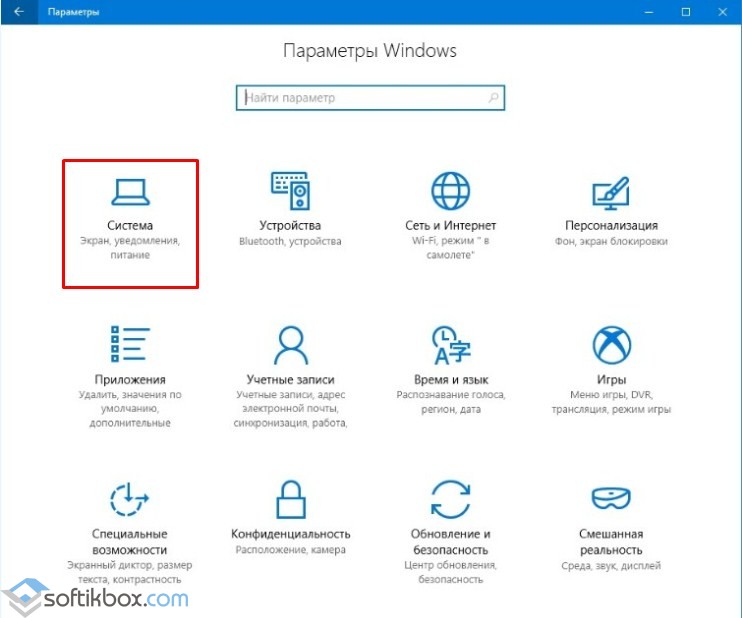Close the Параметры window

(x=722, y=12)
